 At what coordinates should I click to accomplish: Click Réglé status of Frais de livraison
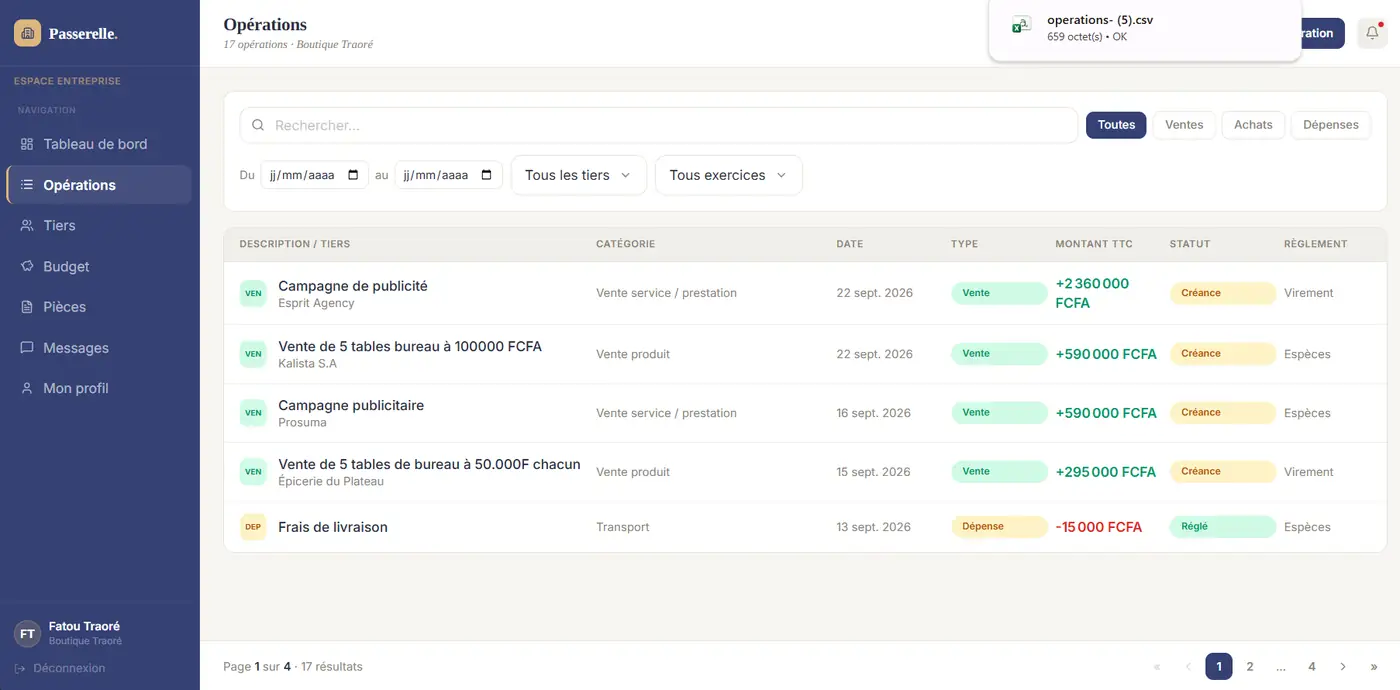tap(1222, 526)
